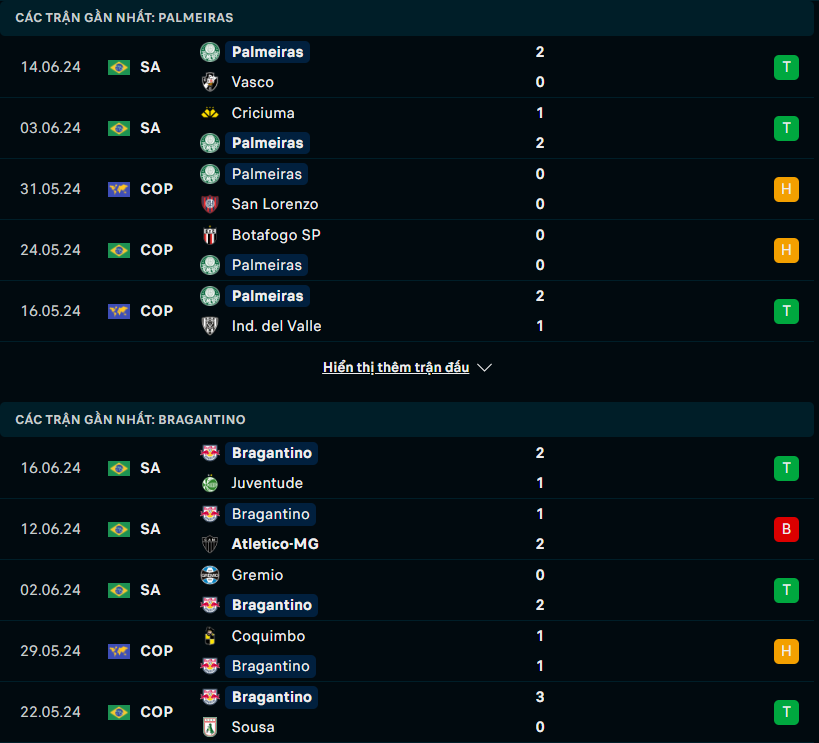Open Vasco team page

tap(253, 82)
